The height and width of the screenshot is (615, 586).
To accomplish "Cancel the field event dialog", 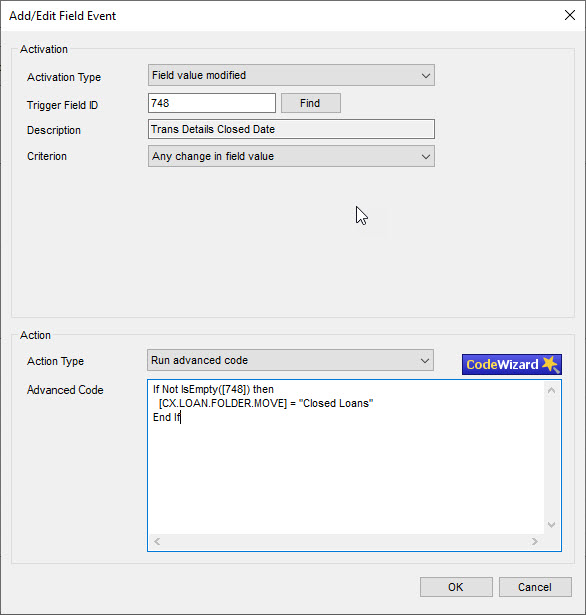I will click(535, 587).
